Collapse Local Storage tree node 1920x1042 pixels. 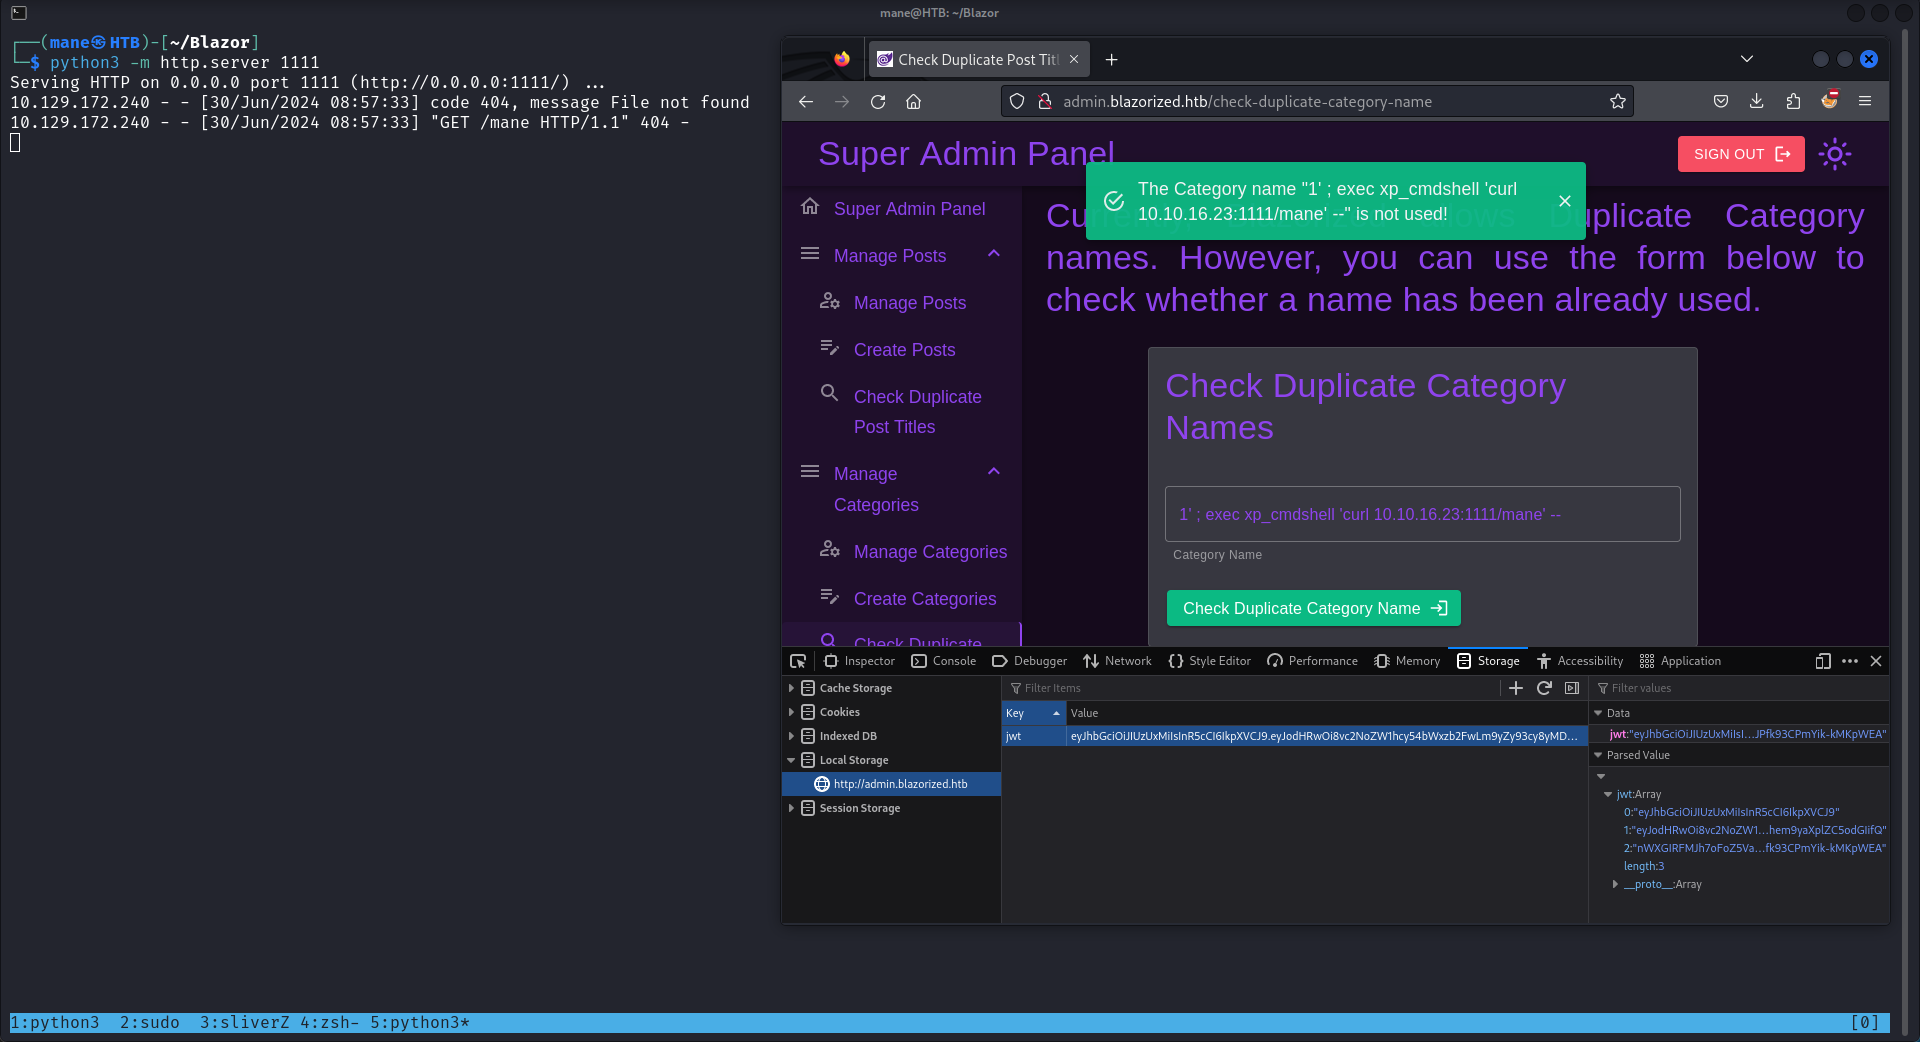[791, 760]
